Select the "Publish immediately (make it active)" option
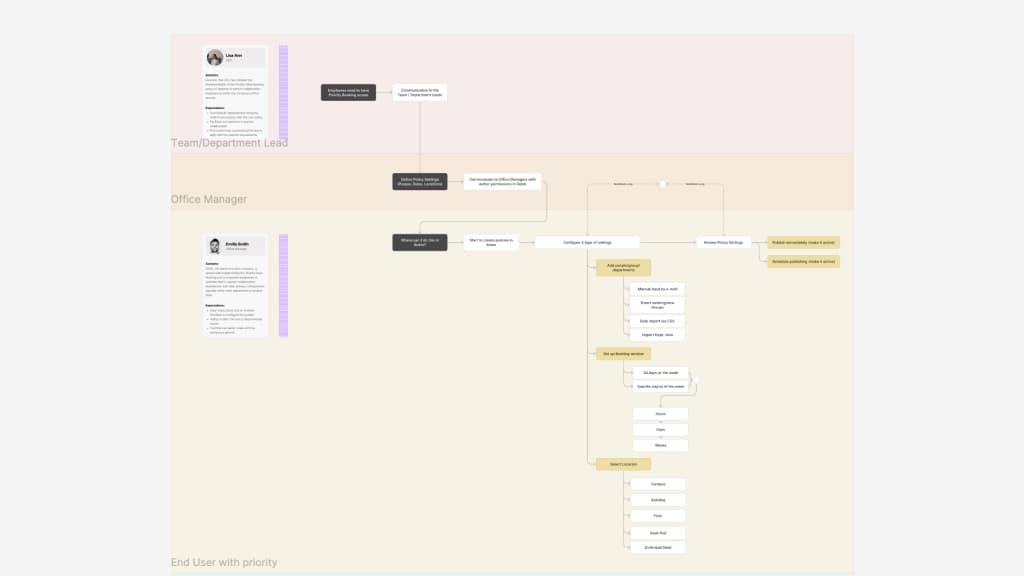The image size is (1024, 576). click(x=804, y=241)
